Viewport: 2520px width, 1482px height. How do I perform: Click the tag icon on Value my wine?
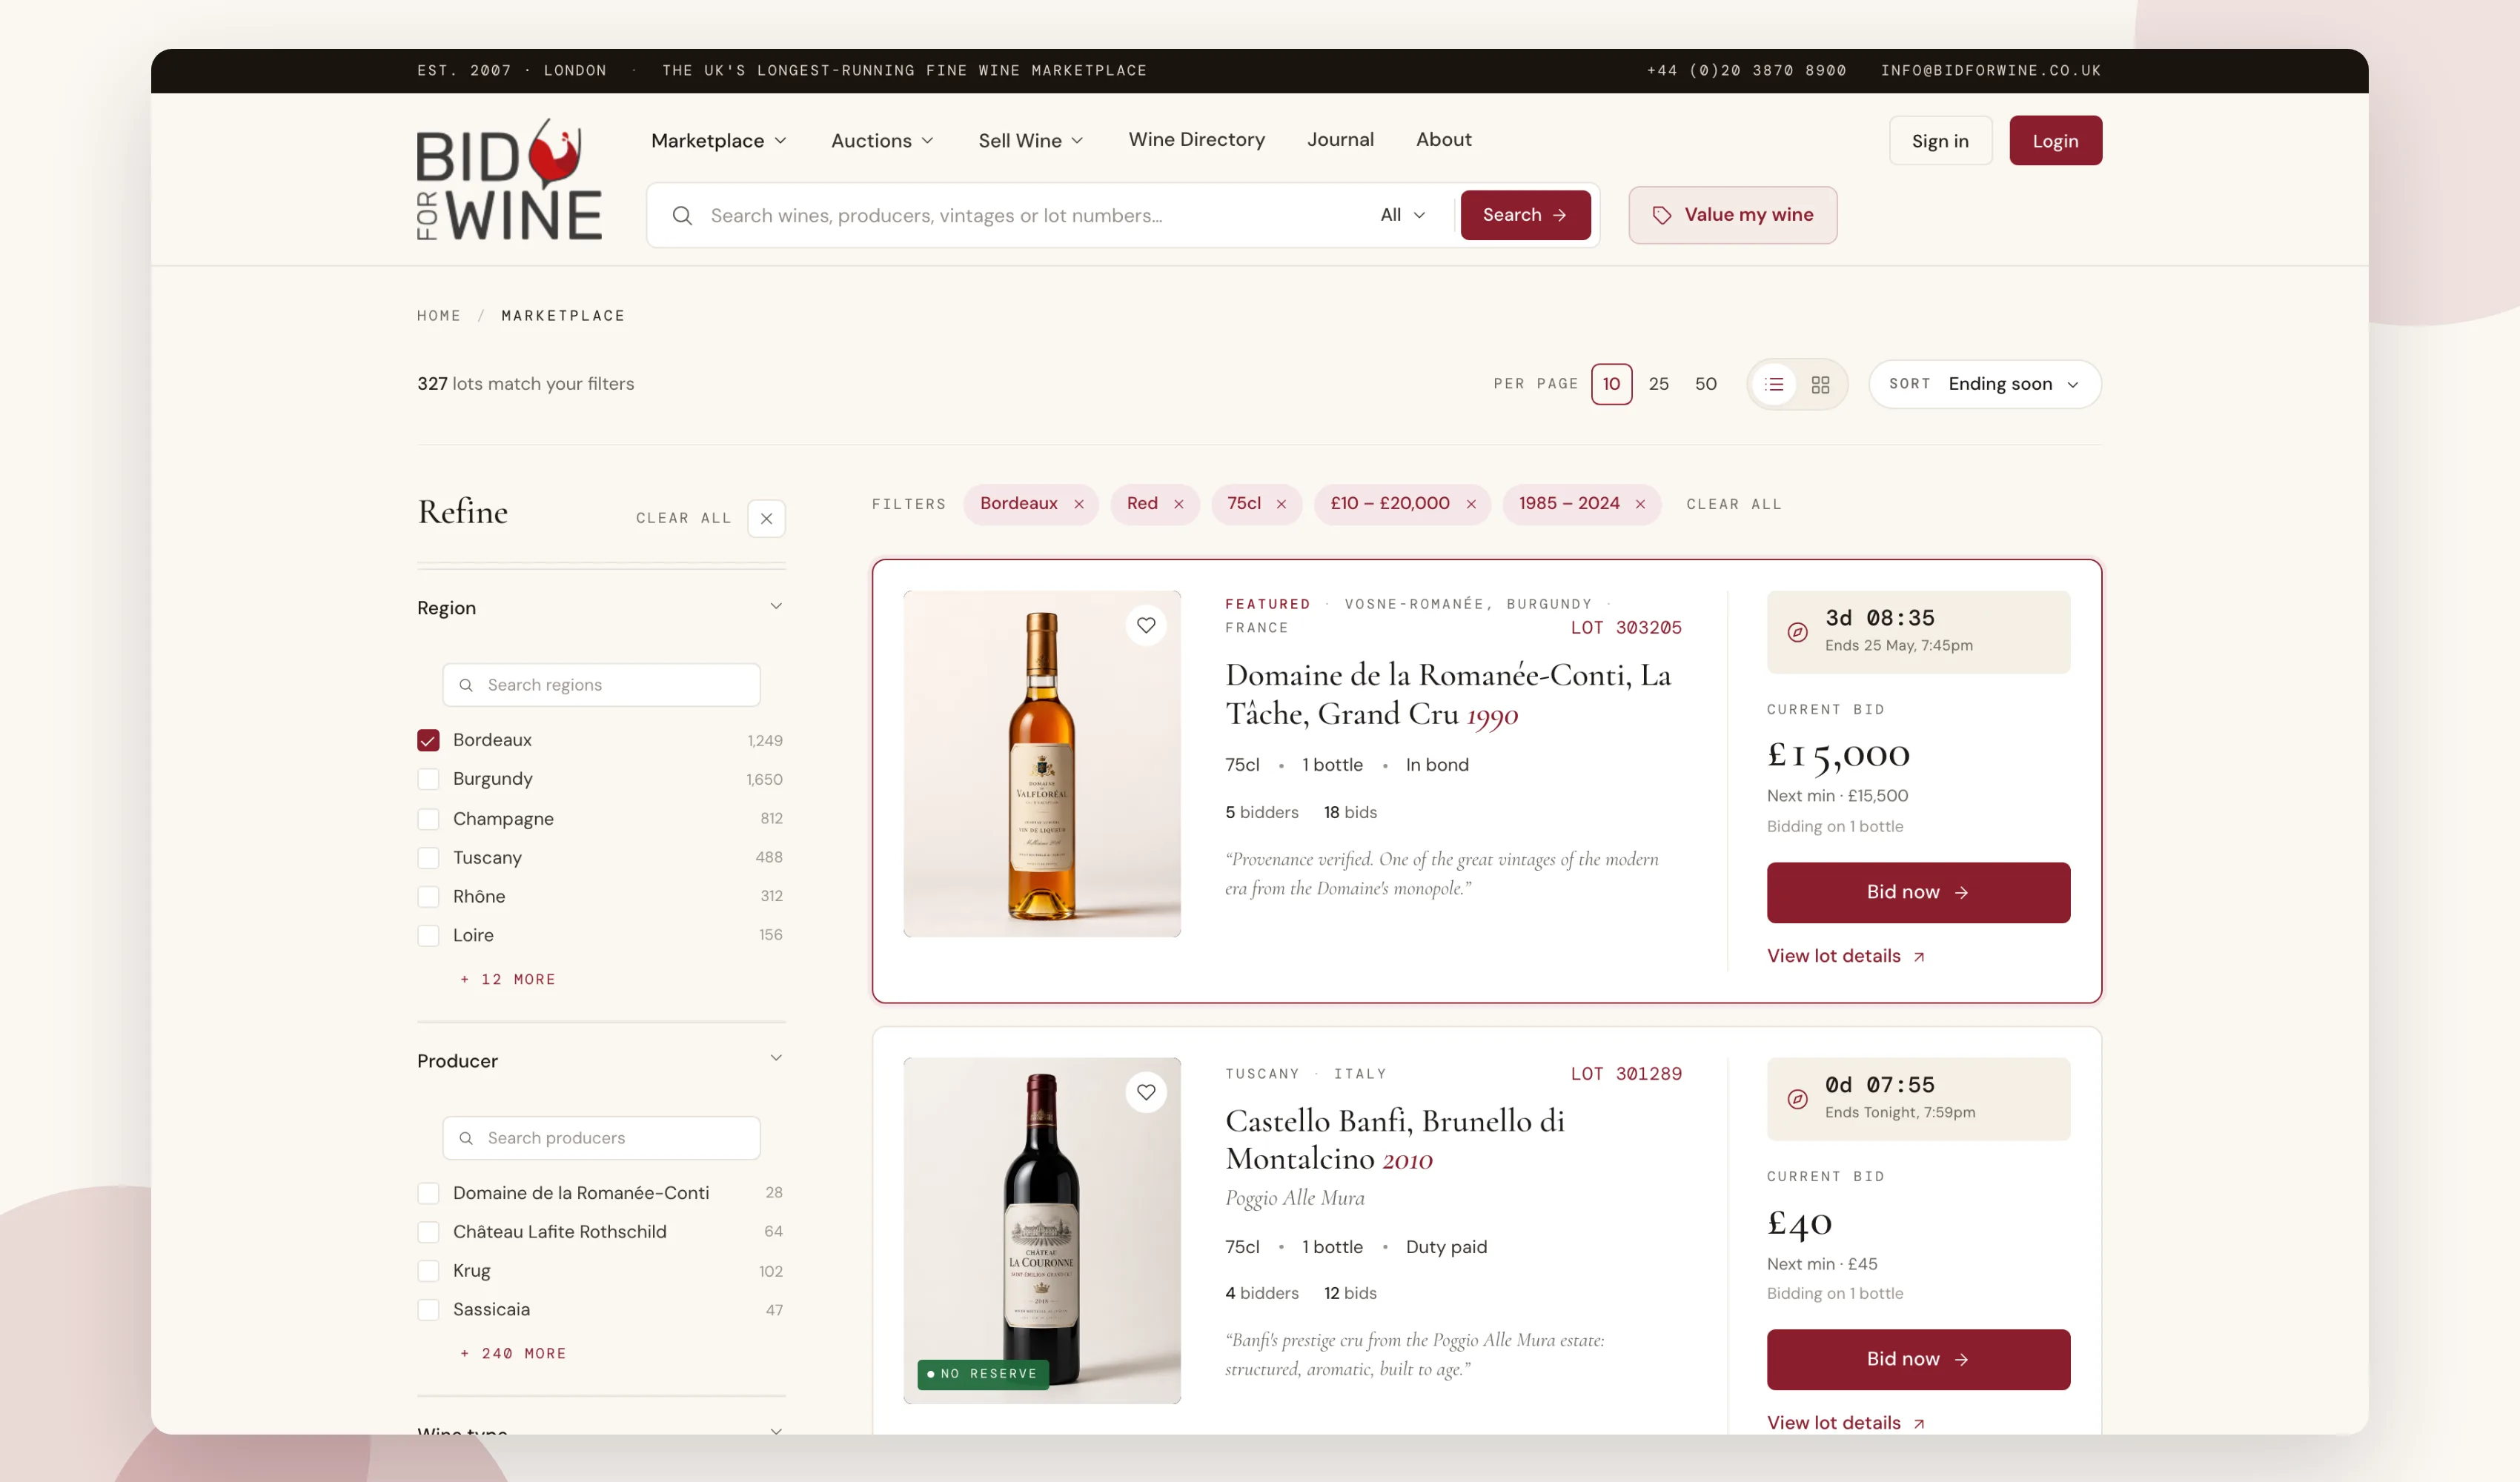[1661, 215]
